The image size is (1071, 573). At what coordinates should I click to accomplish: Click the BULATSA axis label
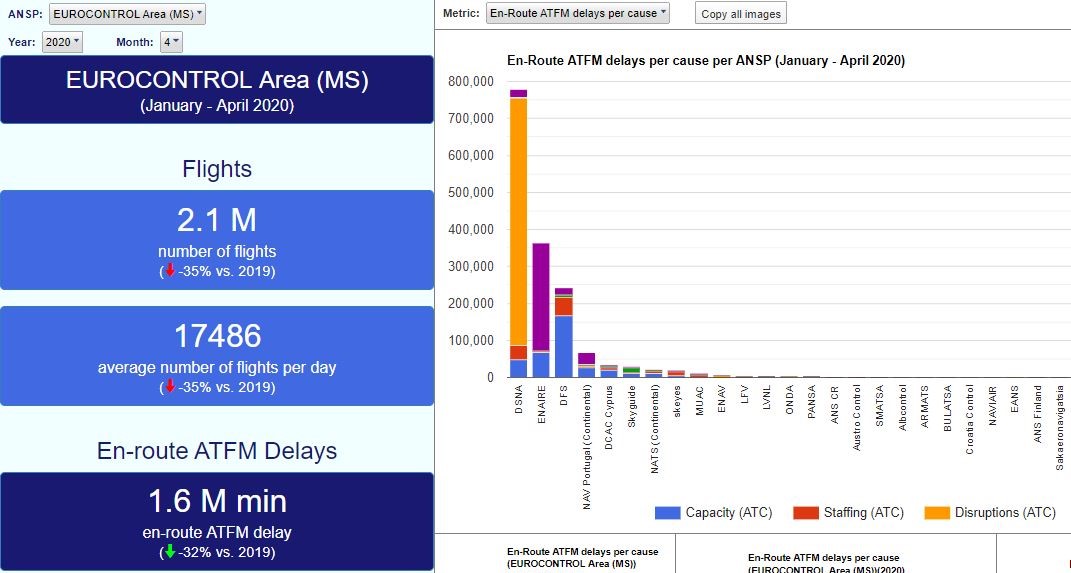947,408
